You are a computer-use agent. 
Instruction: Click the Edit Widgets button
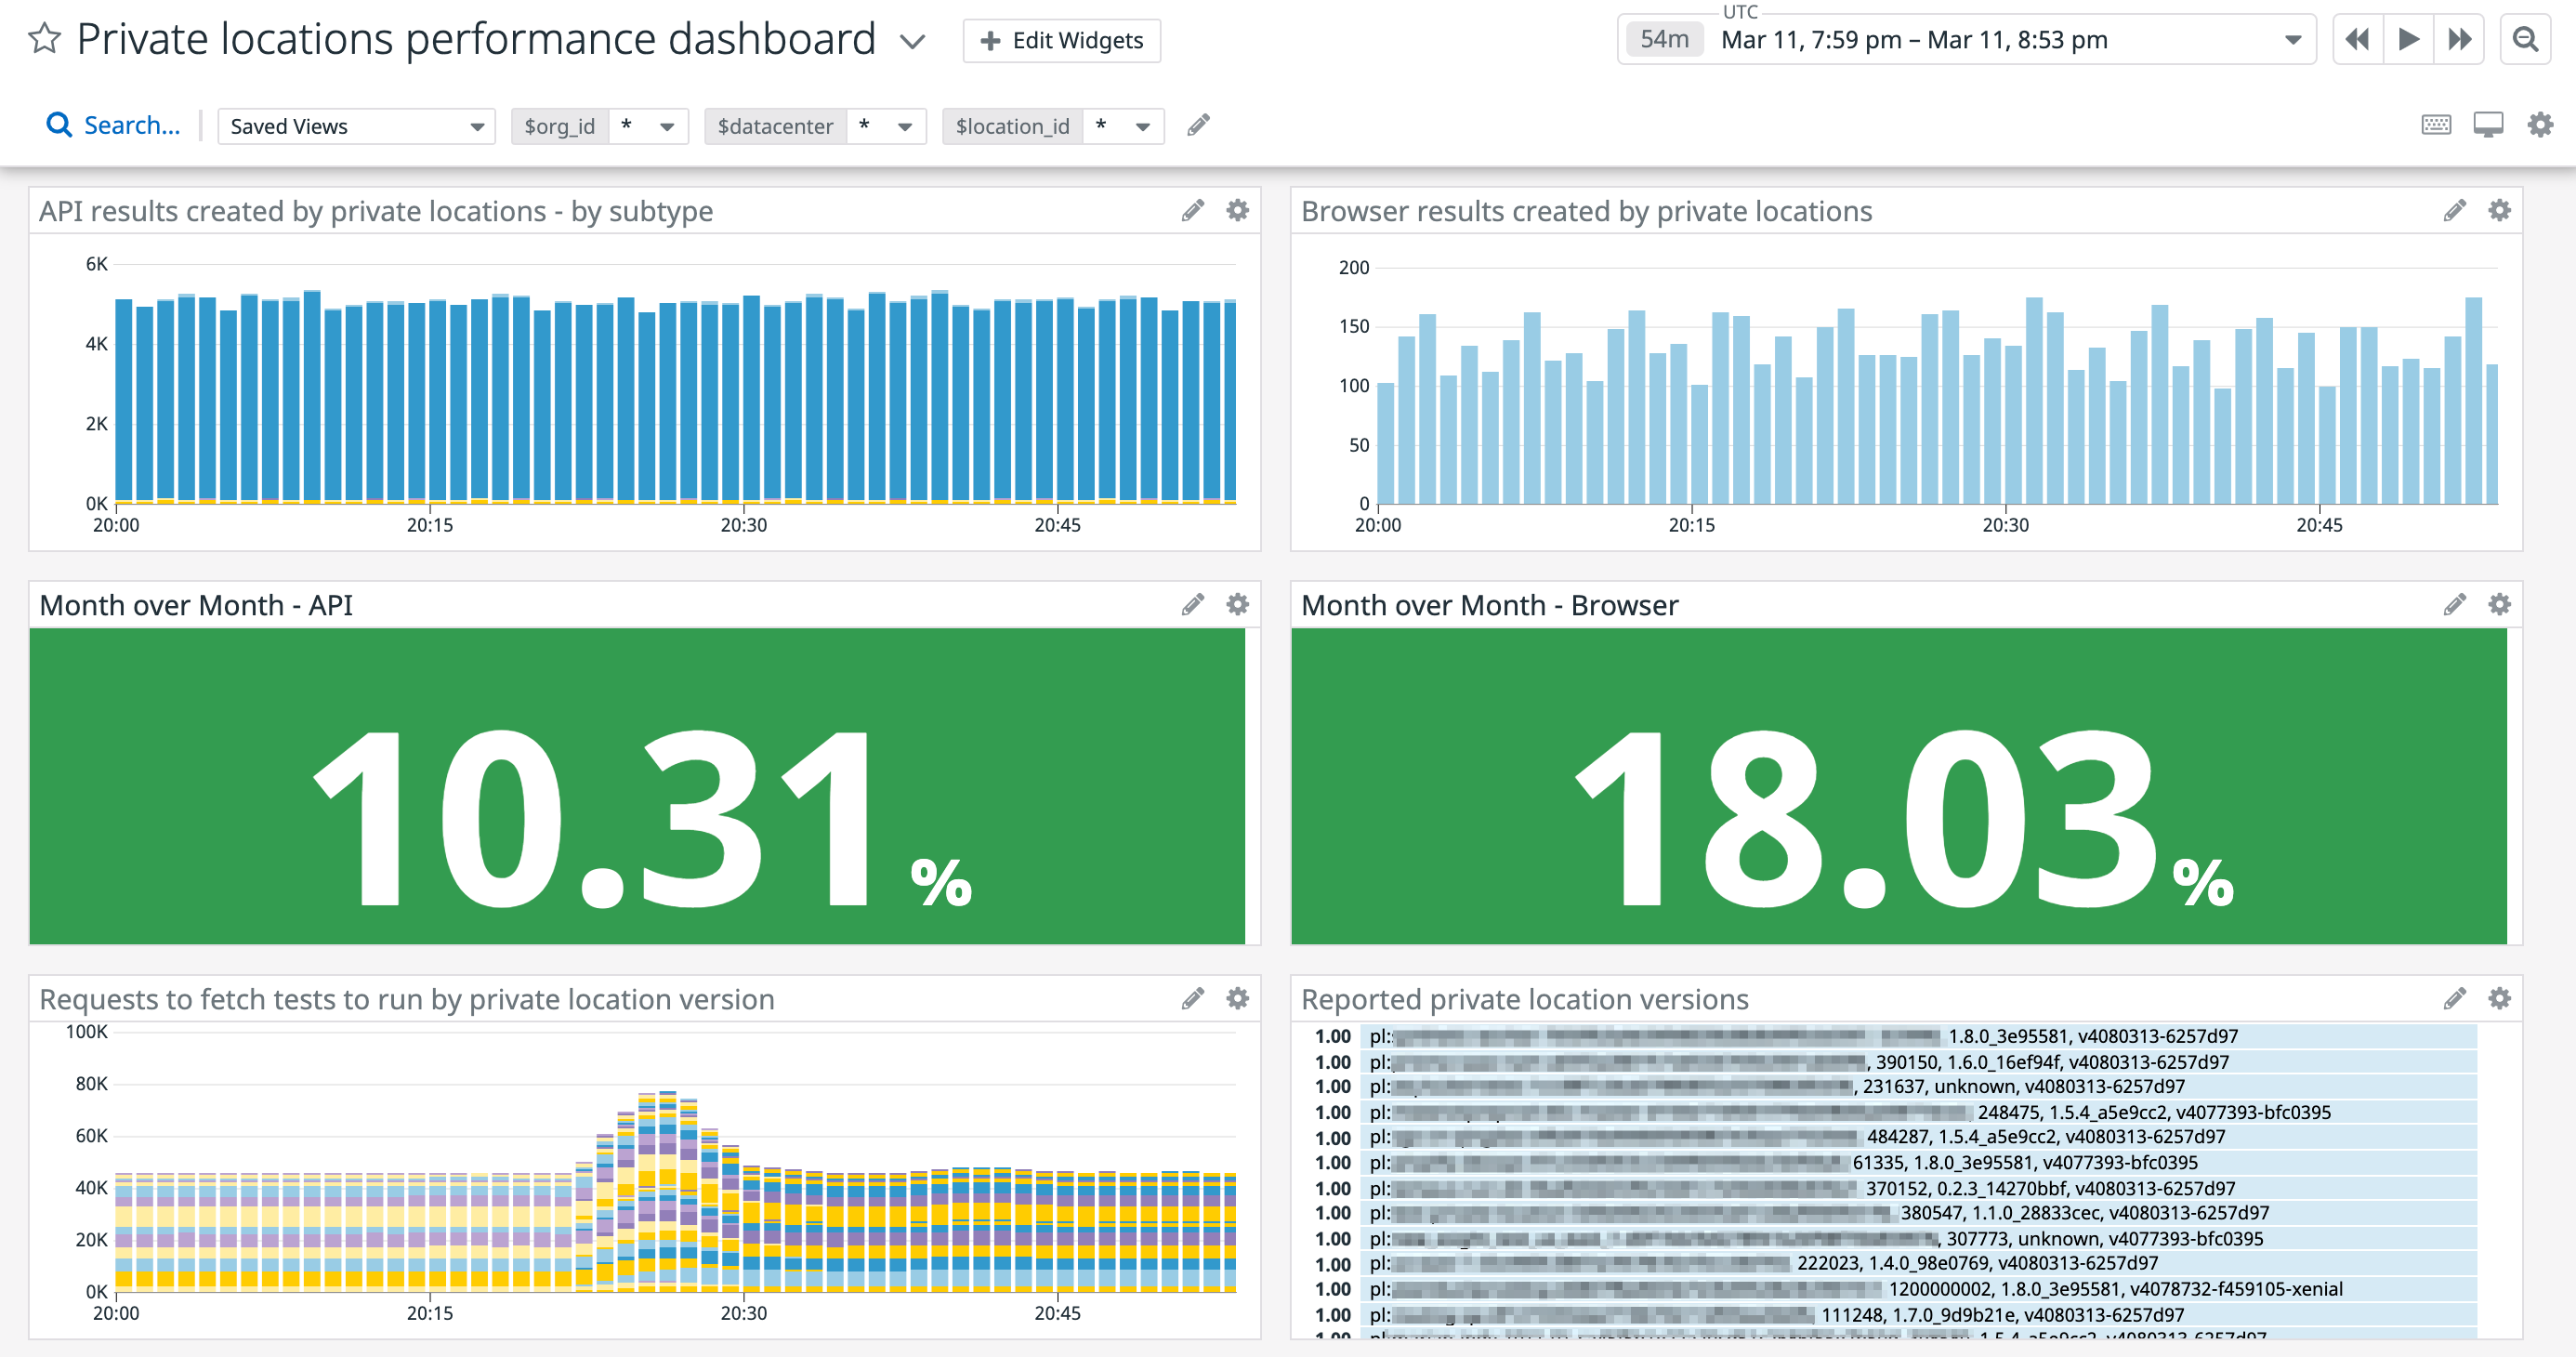click(x=1061, y=40)
